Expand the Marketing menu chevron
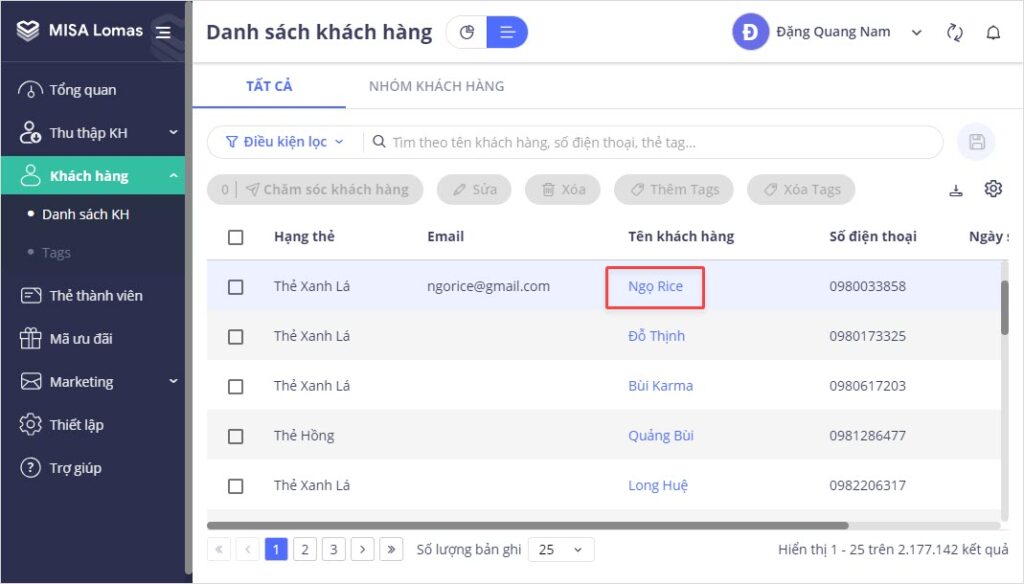Image resolution: width=1024 pixels, height=584 pixels. tap(173, 381)
